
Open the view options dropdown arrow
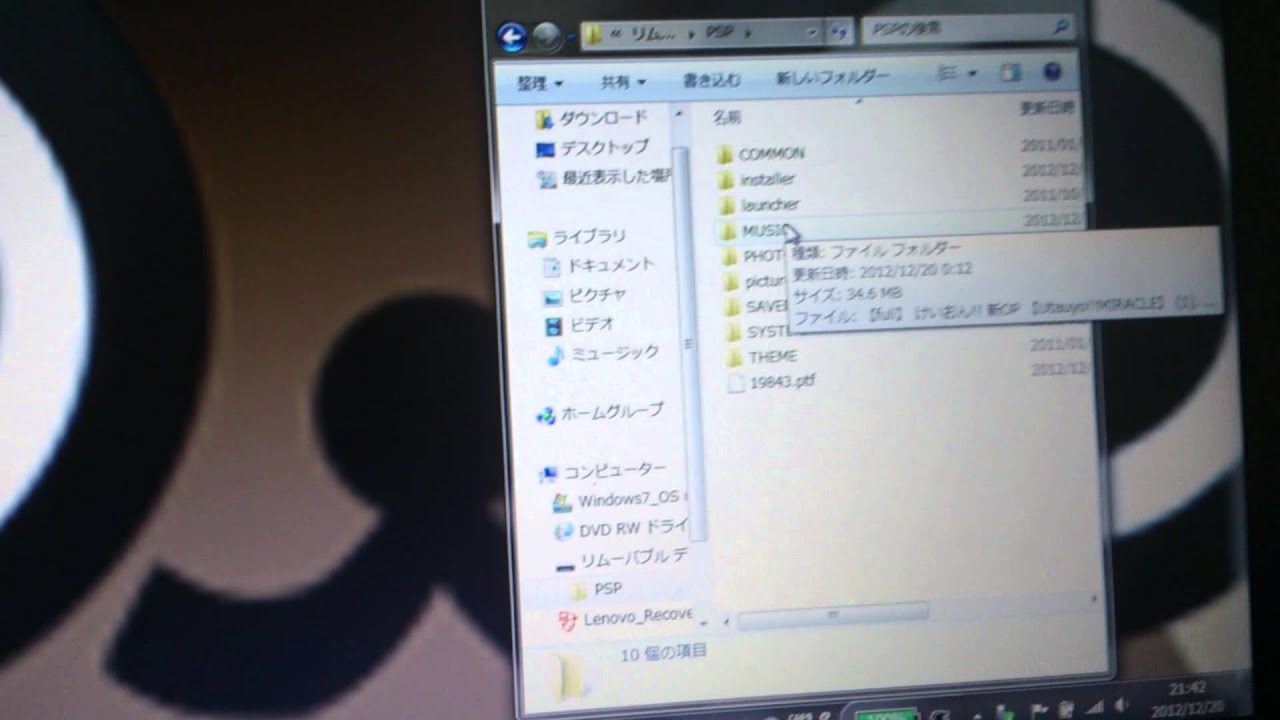pyautogui.click(x=972, y=73)
